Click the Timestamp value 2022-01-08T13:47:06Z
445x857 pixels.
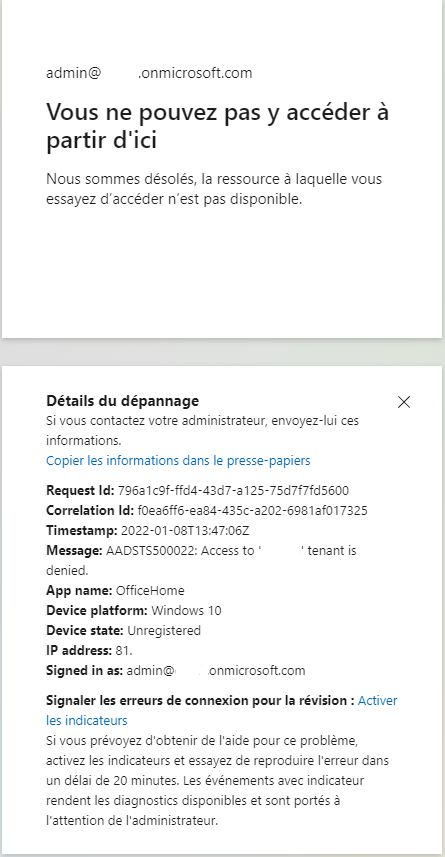tap(185, 531)
